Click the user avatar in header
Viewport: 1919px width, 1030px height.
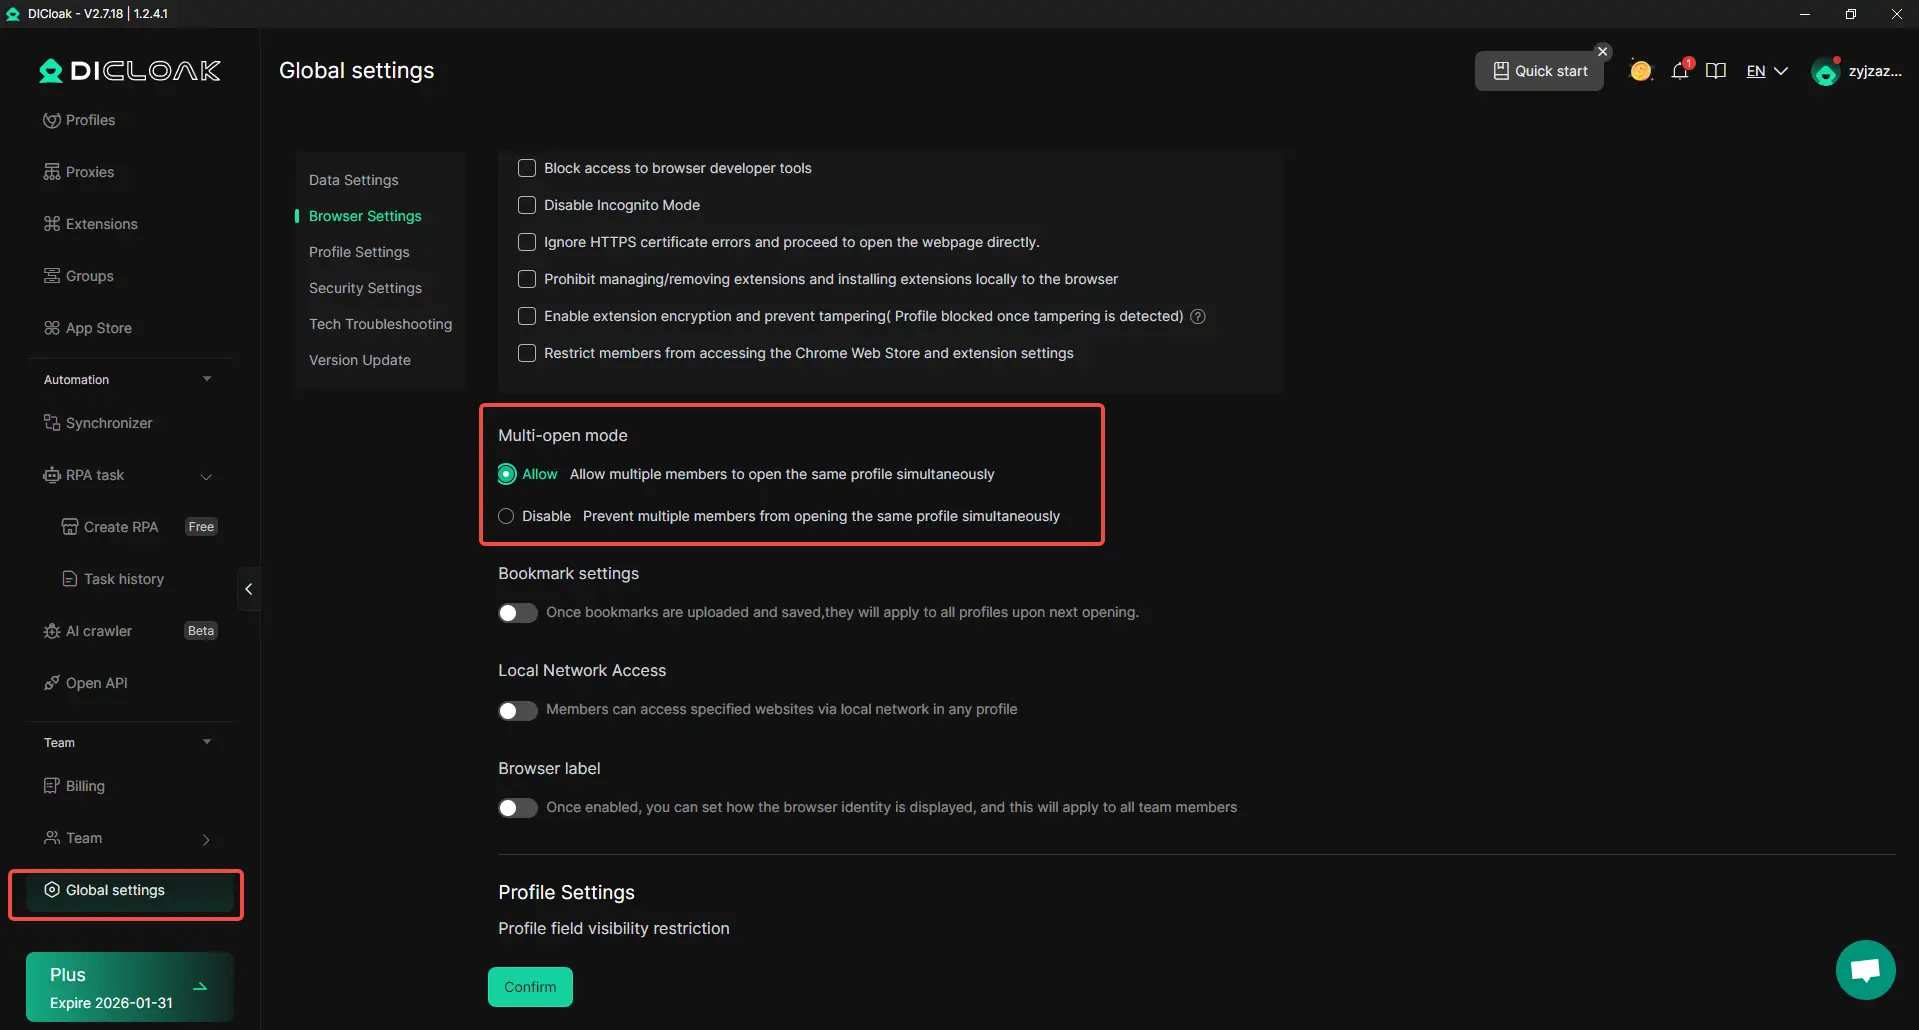point(1825,72)
